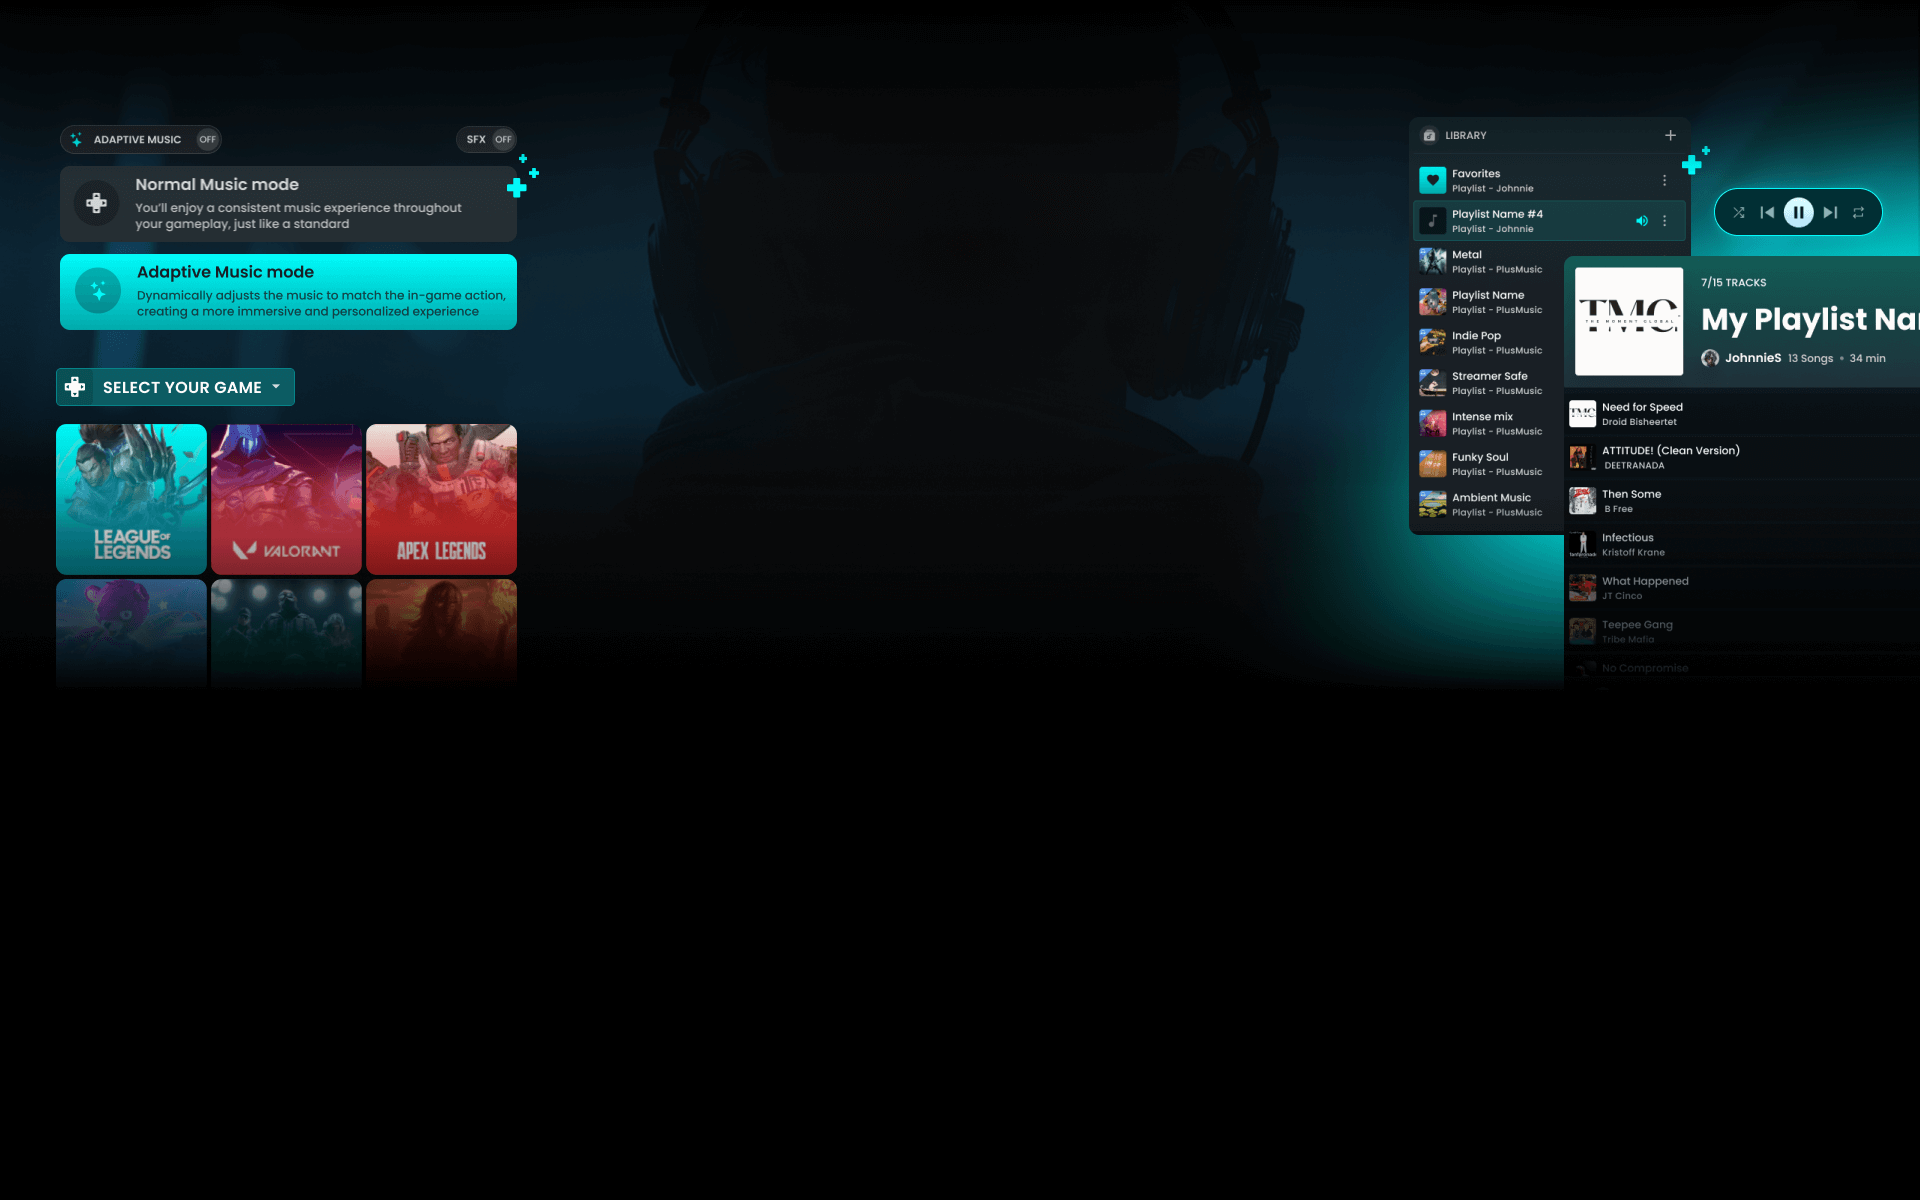Image resolution: width=1920 pixels, height=1200 pixels.
Task: Select Valorant game thumbnail
Action: tap(286, 496)
